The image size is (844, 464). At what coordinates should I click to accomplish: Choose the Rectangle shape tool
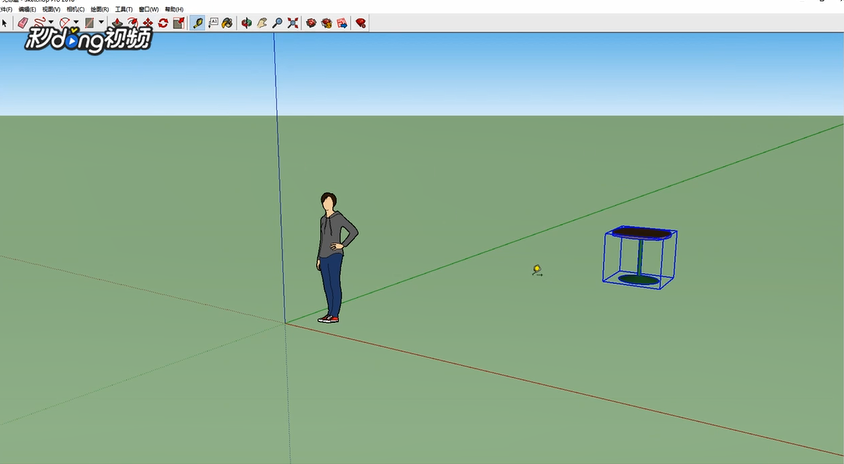tap(89, 23)
